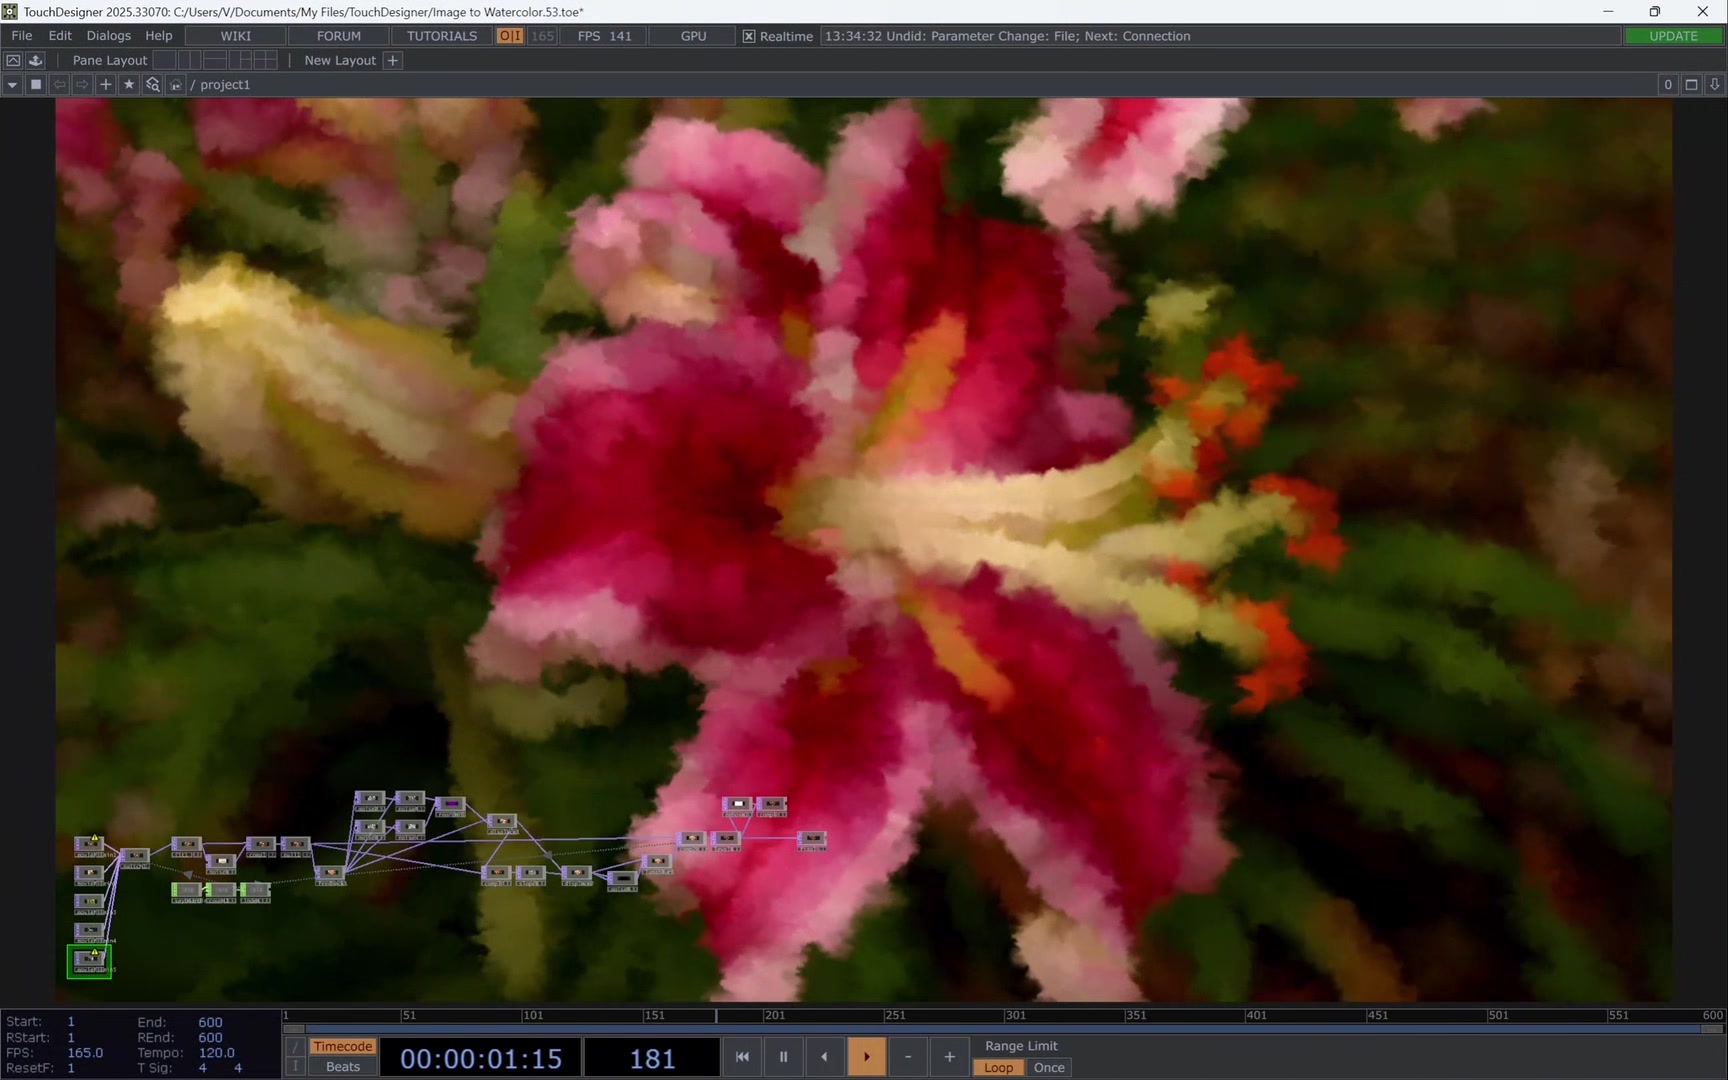Click the pane down-arrow icon
Viewport: 1728px width, 1080px height.
(x=1715, y=85)
